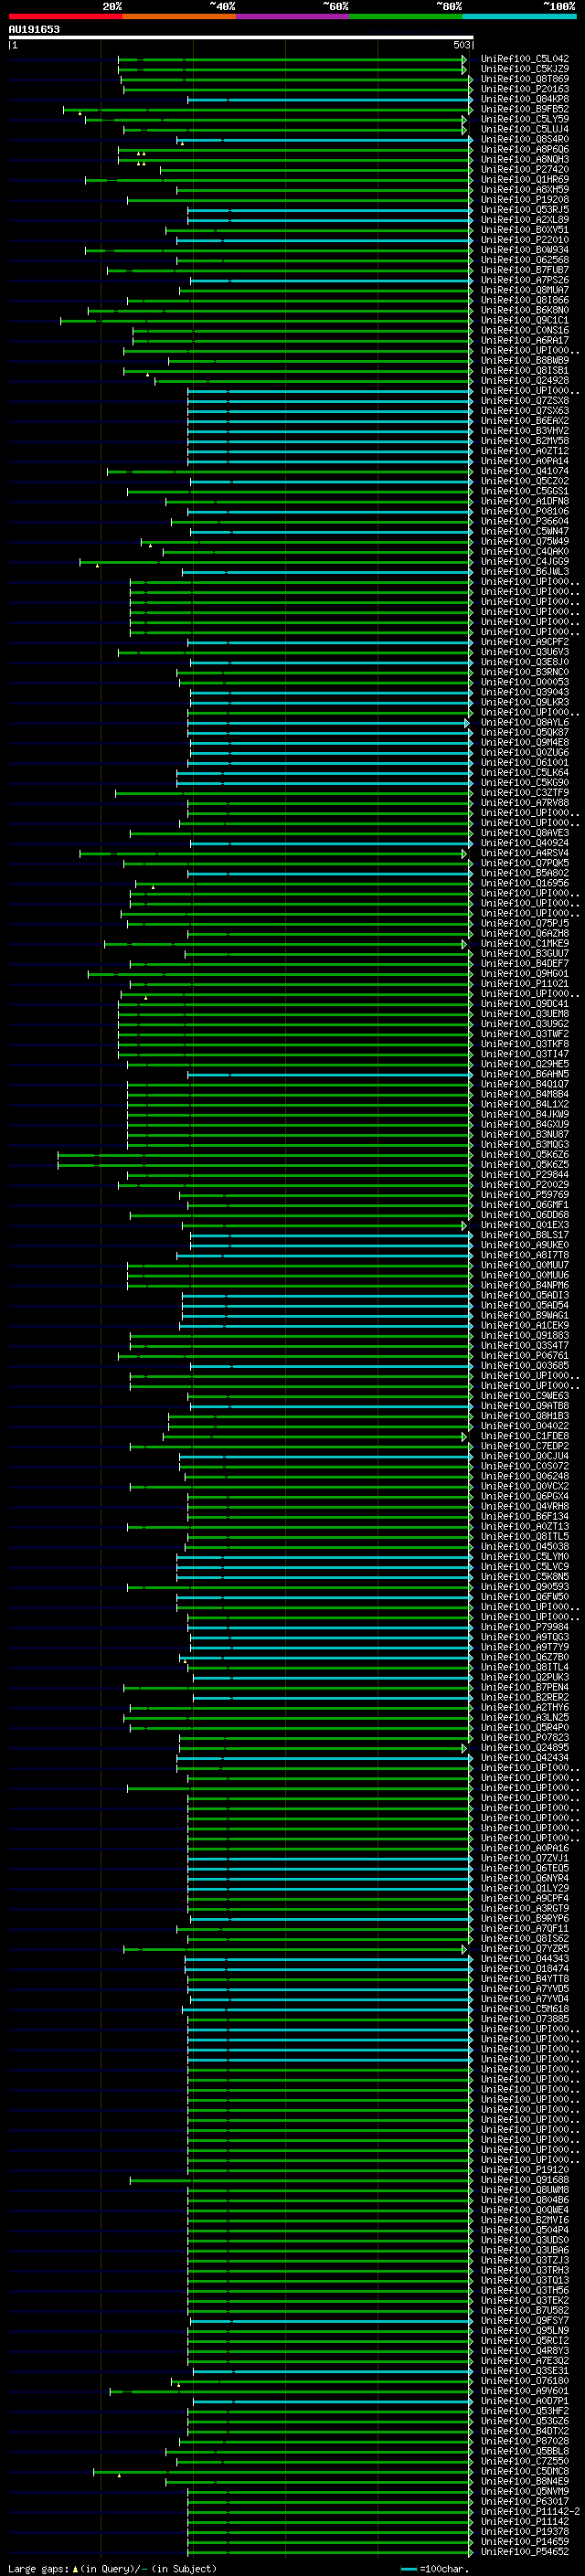The width and height of the screenshot is (585, 2576).
Task: Select the UniRef100_B4JKW9 label
Action: tap(525, 1114)
